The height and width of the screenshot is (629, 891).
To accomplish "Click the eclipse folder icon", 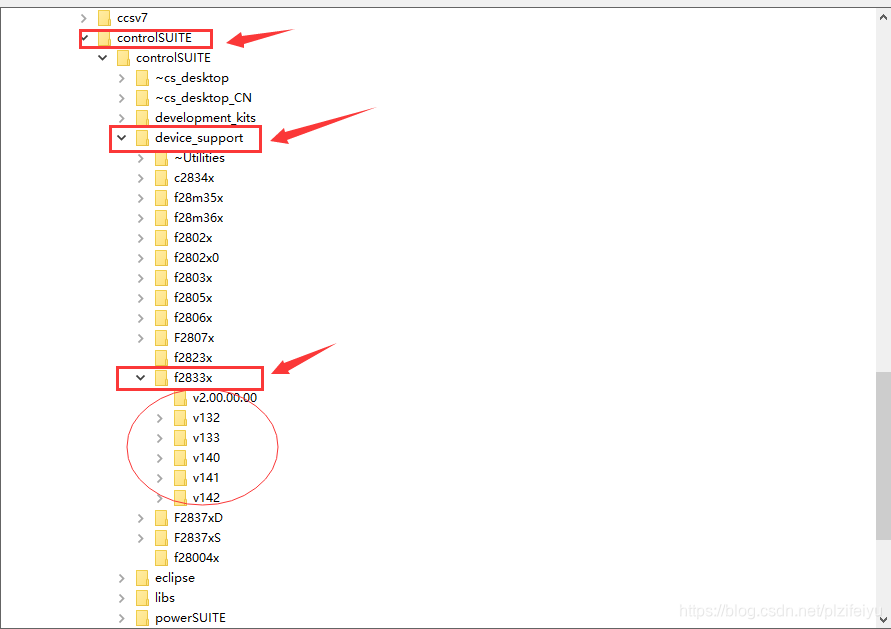I will click(143, 578).
